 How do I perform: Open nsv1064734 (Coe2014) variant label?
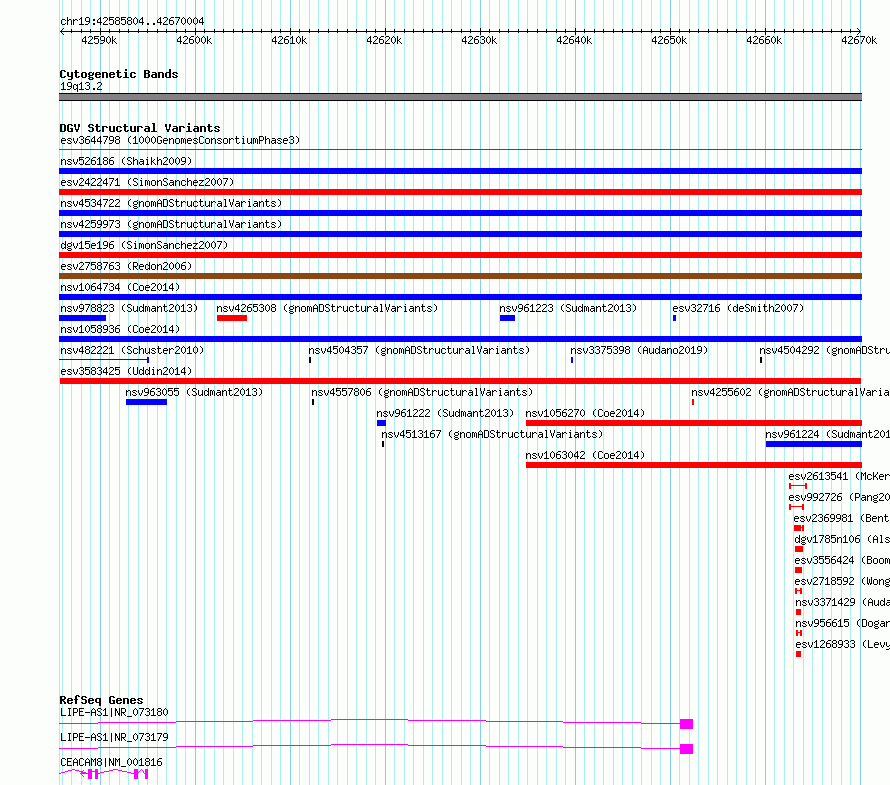tap(120, 287)
